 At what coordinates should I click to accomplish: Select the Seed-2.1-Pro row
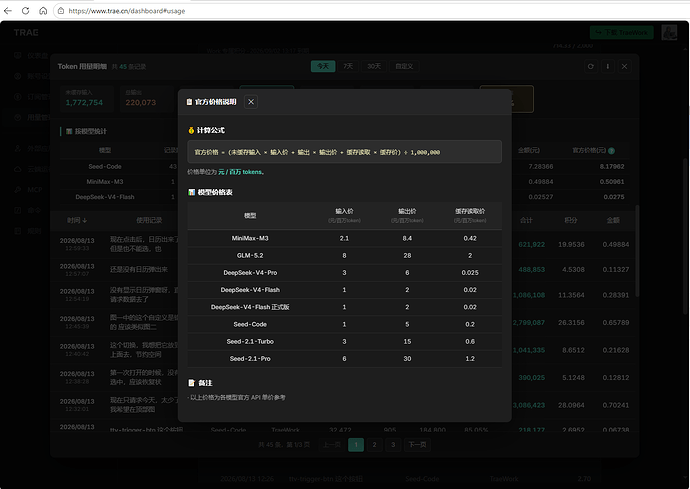[345, 358]
